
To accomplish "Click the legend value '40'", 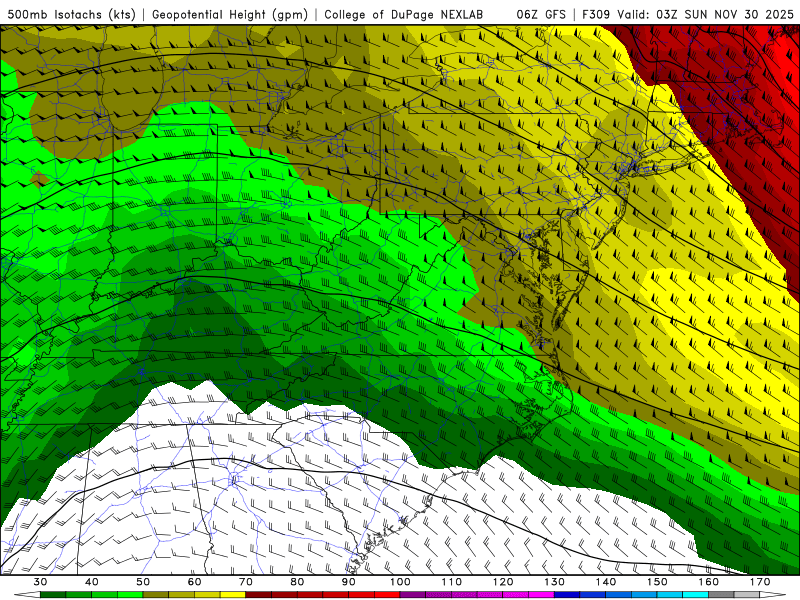I will point(92,582).
